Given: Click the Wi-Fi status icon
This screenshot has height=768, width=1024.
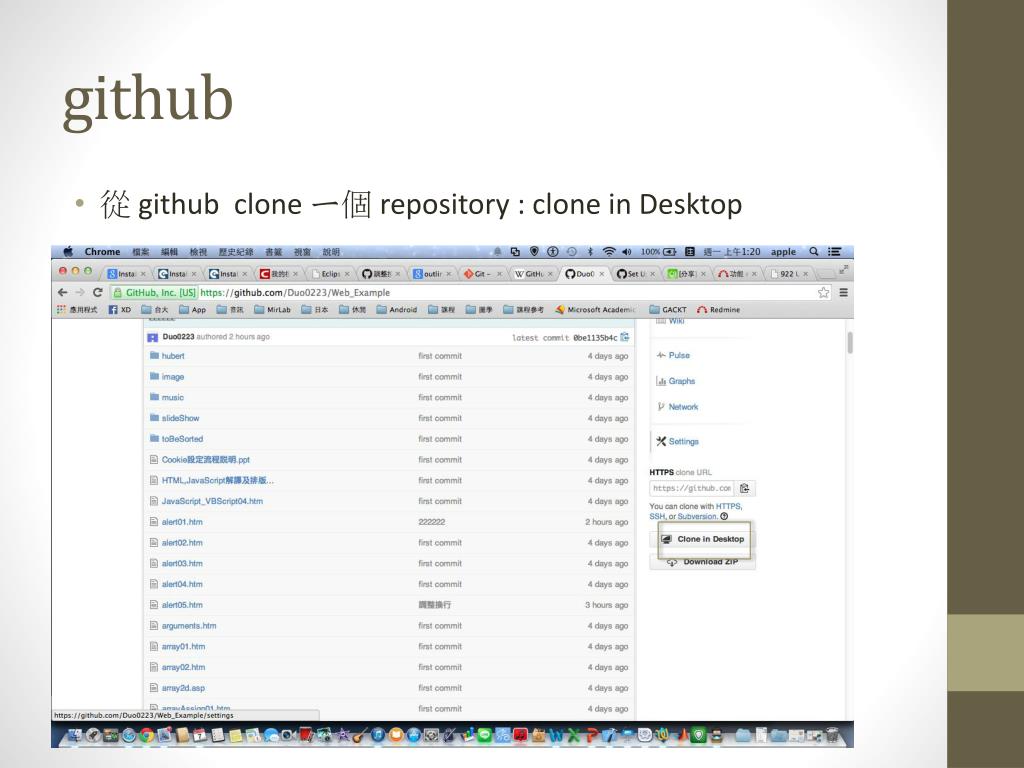Looking at the screenshot, I should point(609,251).
